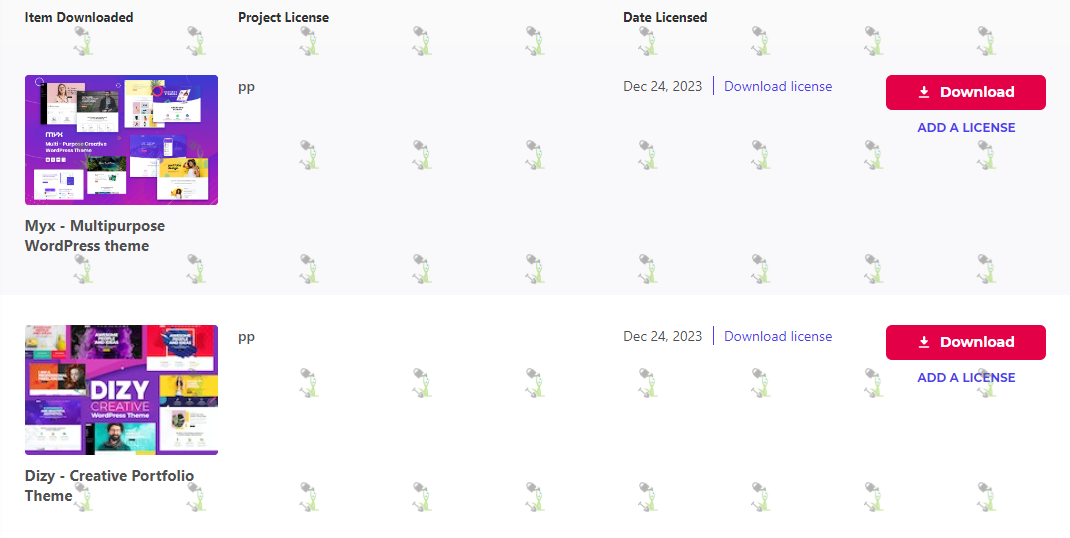This screenshot has width=1070, height=538.
Task: Select ADD A LICENSE under Dizy download
Action: coord(966,378)
